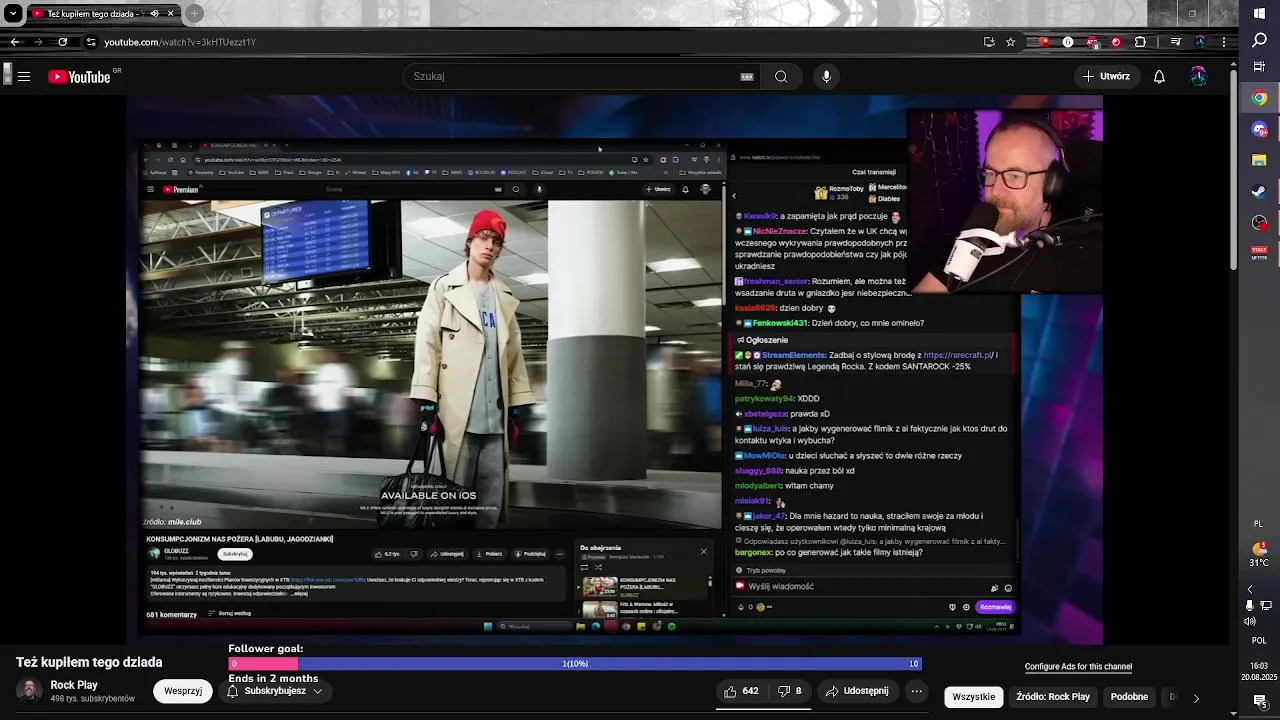Show hidden system tray icons chevron
The image size is (1280, 720).
[x=1250, y=589]
